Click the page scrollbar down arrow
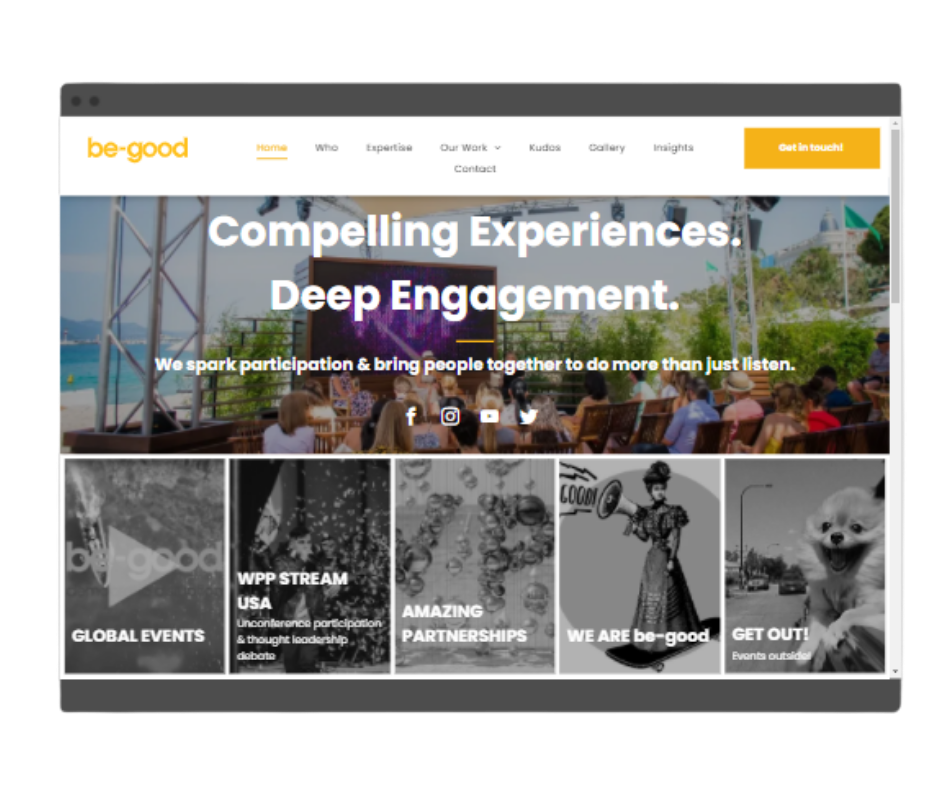This screenshot has height=788, width=940. [895, 672]
